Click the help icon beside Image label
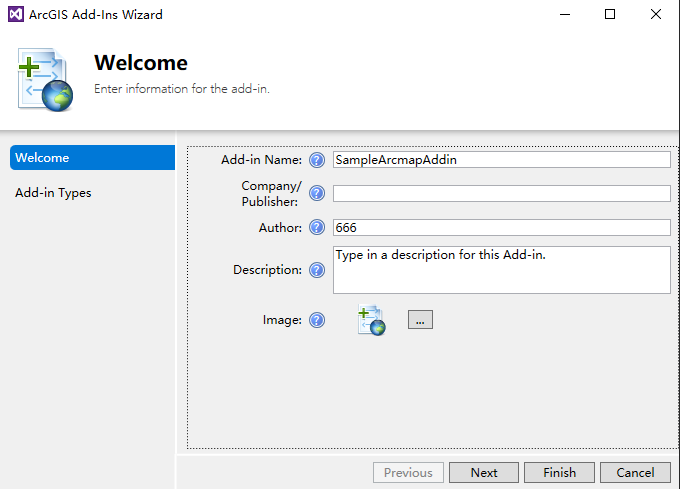The width and height of the screenshot is (680, 489). (317, 320)
